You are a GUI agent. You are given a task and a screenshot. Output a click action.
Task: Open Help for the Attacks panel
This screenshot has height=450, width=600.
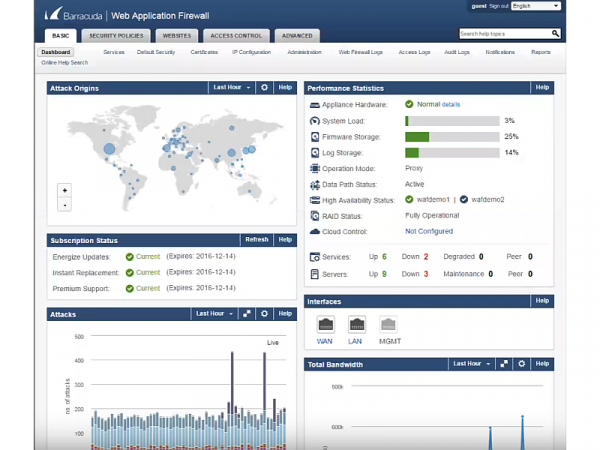[x=285, y=314]
